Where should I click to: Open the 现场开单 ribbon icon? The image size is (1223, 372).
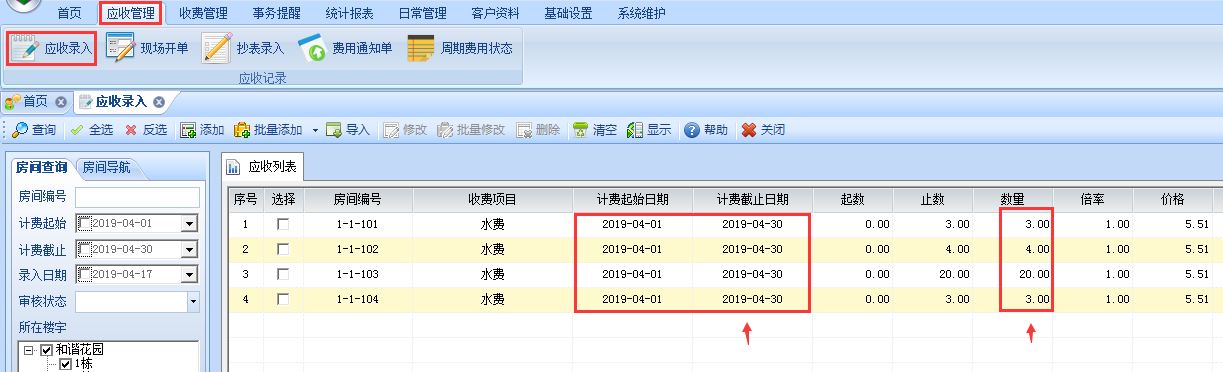[119, 48]
